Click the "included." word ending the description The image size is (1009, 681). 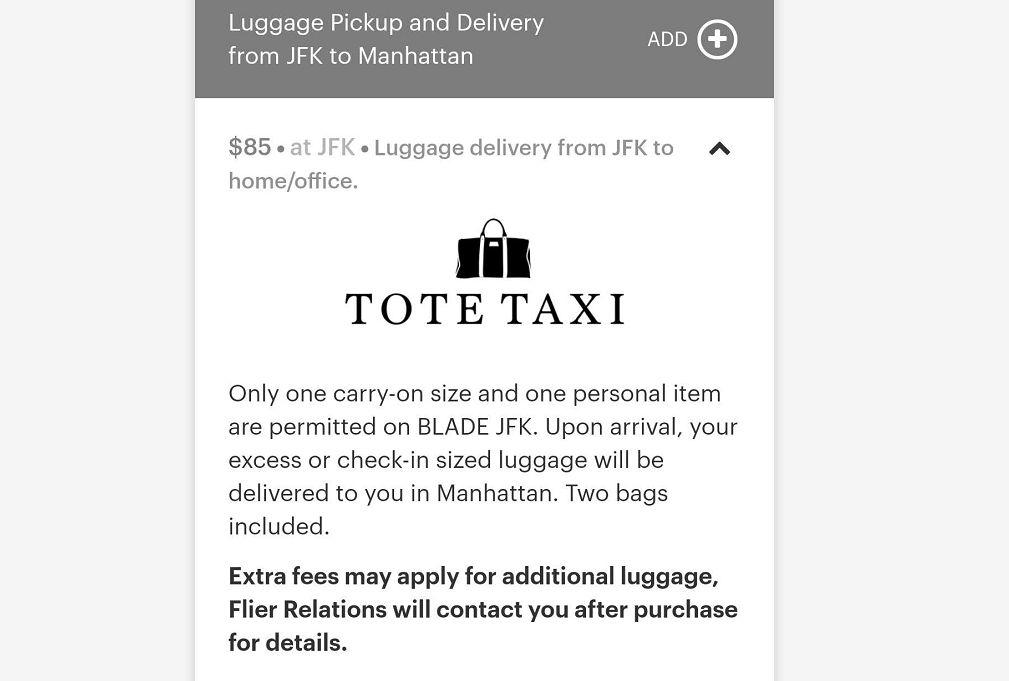click(x=278, y=526)
